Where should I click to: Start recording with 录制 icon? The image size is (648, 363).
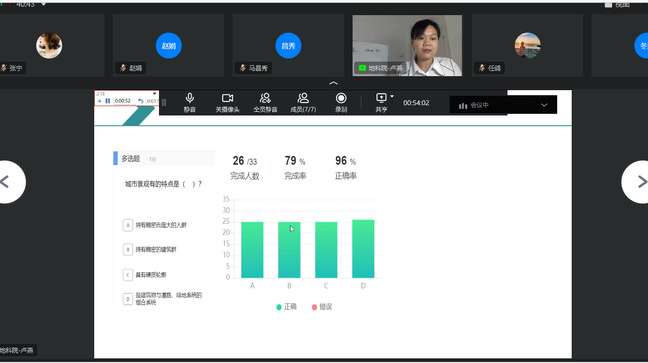[341, 103]
